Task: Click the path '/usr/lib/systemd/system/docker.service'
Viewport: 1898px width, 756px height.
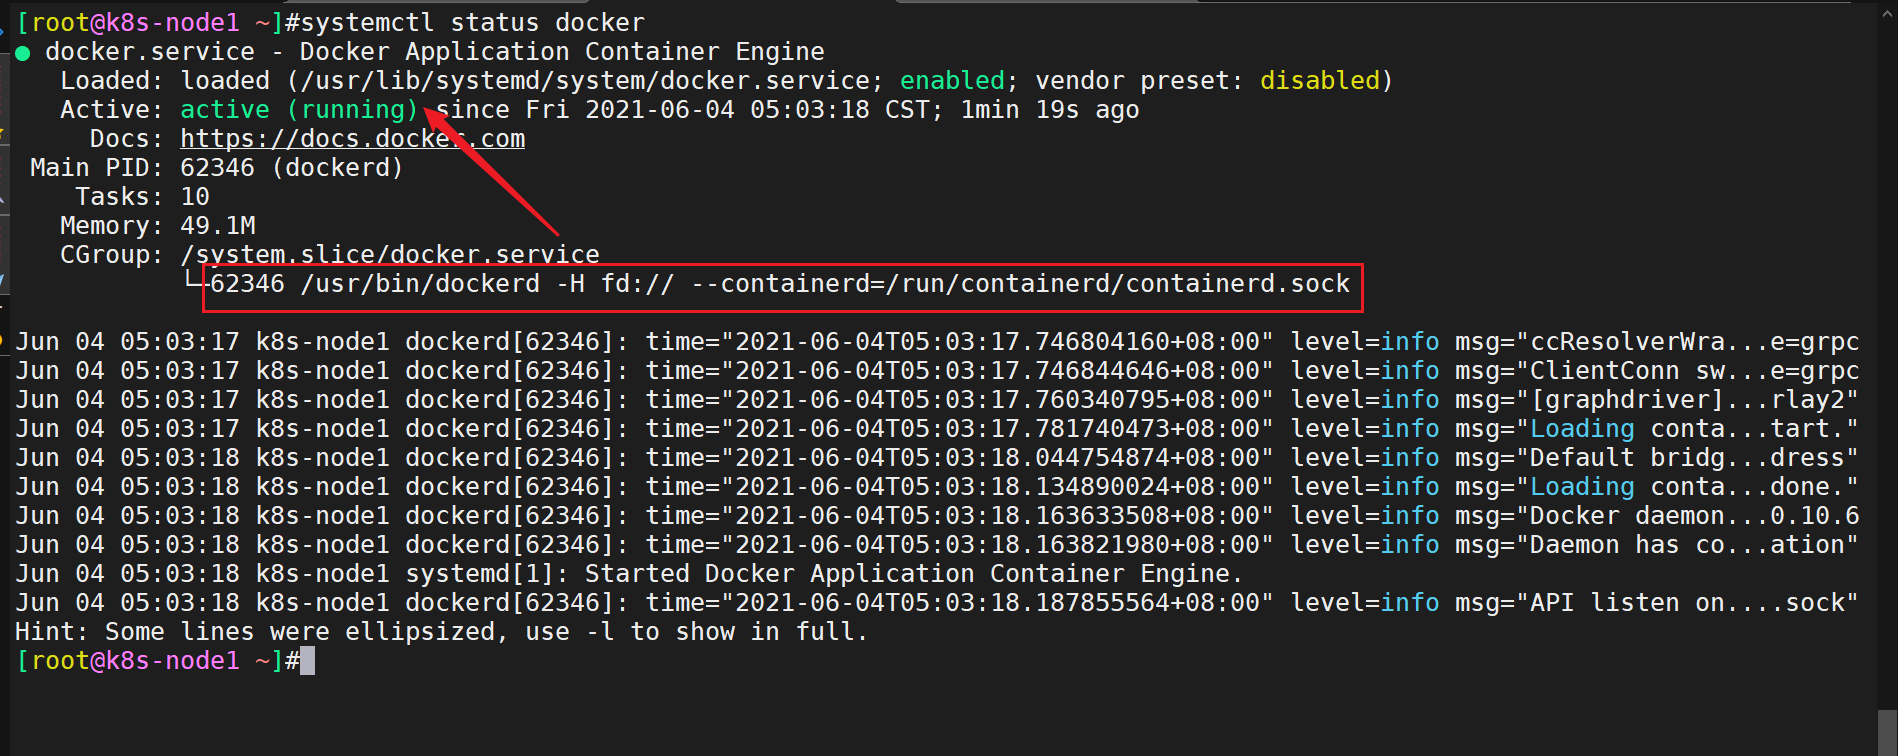Action: [585, 80]
